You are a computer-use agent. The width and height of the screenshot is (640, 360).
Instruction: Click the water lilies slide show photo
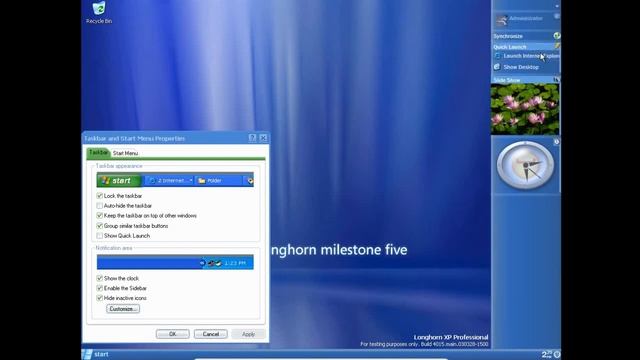[x=525, y=109]
